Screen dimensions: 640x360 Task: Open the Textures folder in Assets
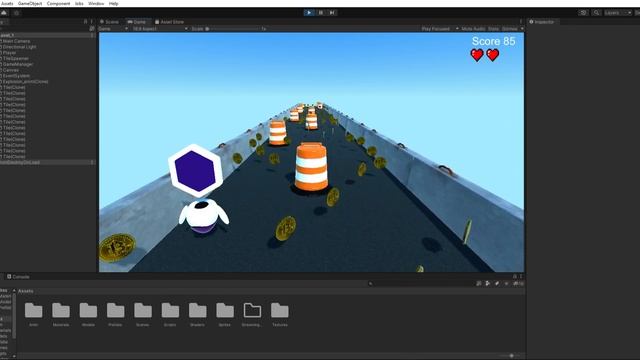[x=280, y=314]
